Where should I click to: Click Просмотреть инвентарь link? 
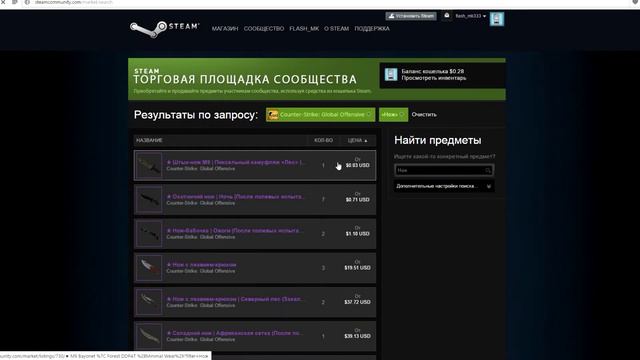click(x=433, y=78)
